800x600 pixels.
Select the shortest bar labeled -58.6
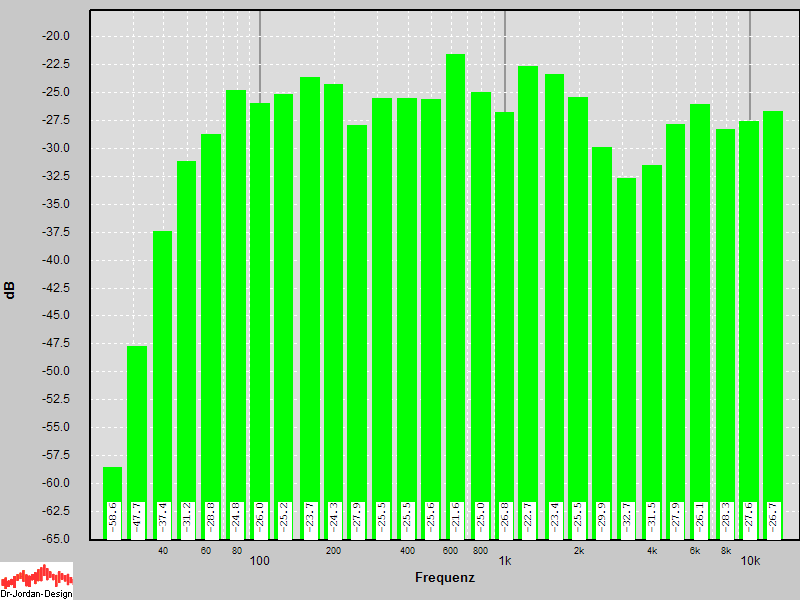pyautogui.click(x=112, y=485)
